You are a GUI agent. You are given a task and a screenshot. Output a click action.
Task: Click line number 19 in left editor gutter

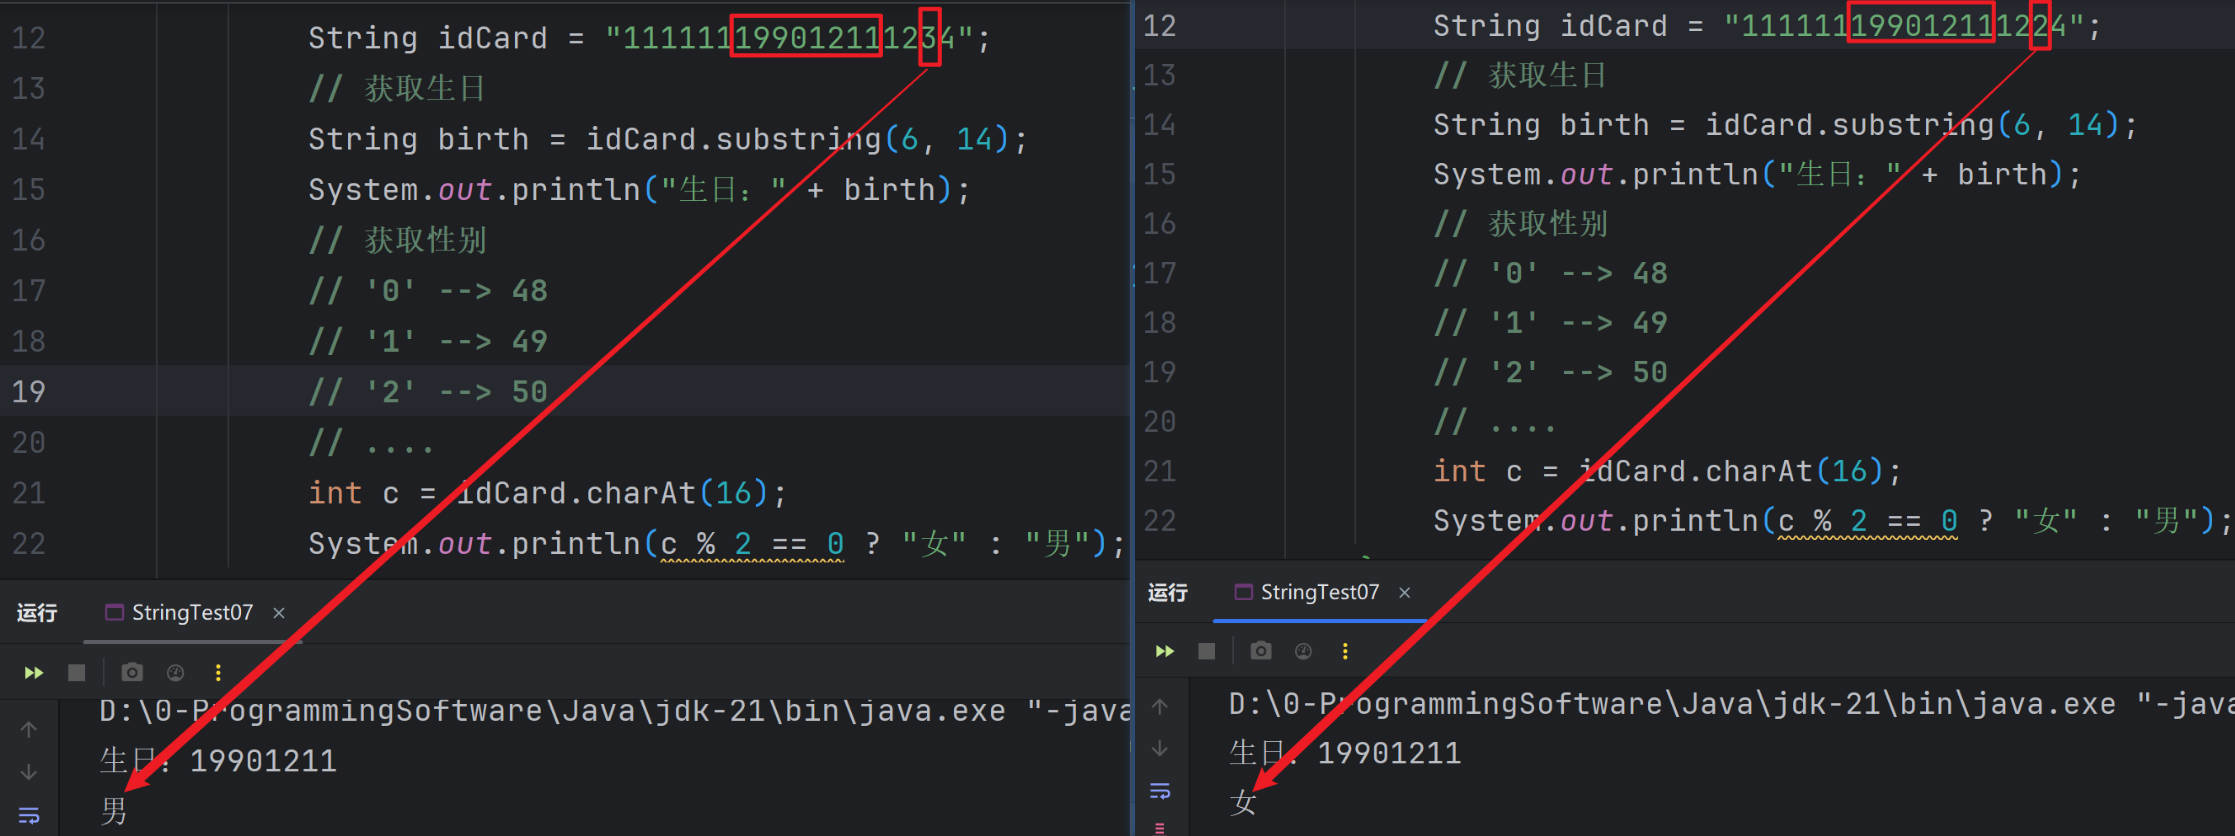[x=29, y=391]
